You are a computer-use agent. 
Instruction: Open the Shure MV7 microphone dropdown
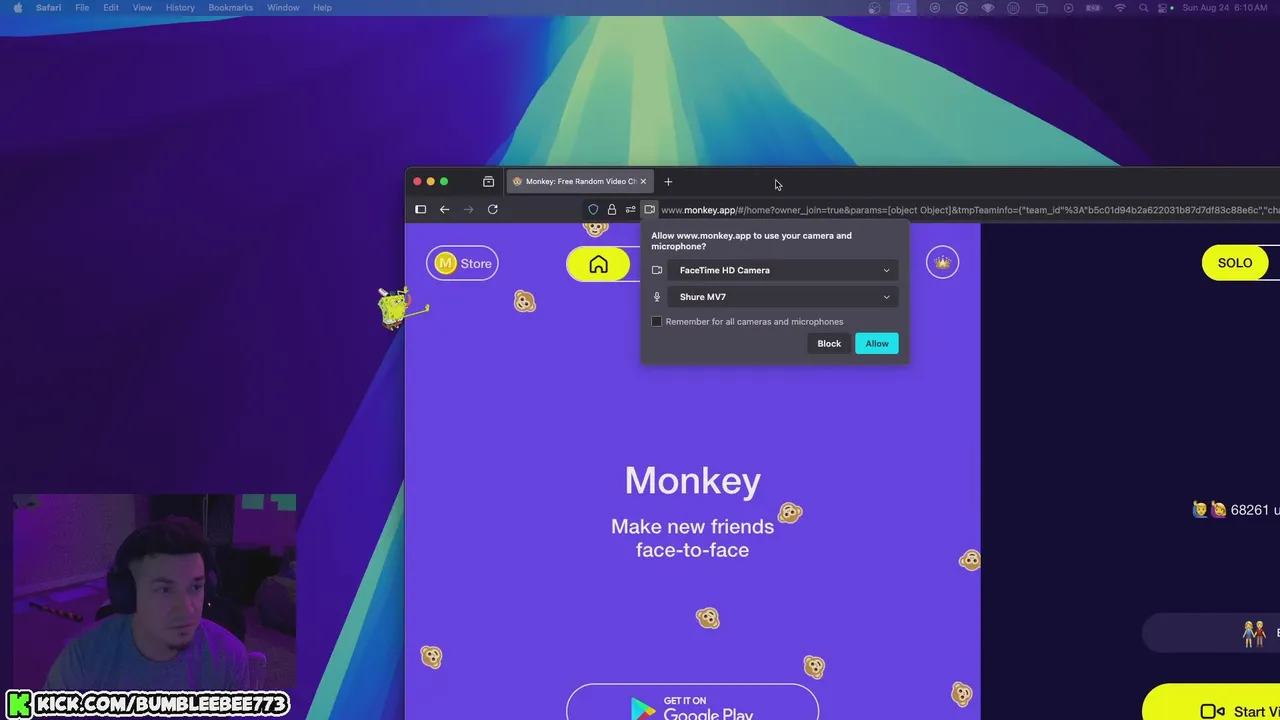pos(783,297)
